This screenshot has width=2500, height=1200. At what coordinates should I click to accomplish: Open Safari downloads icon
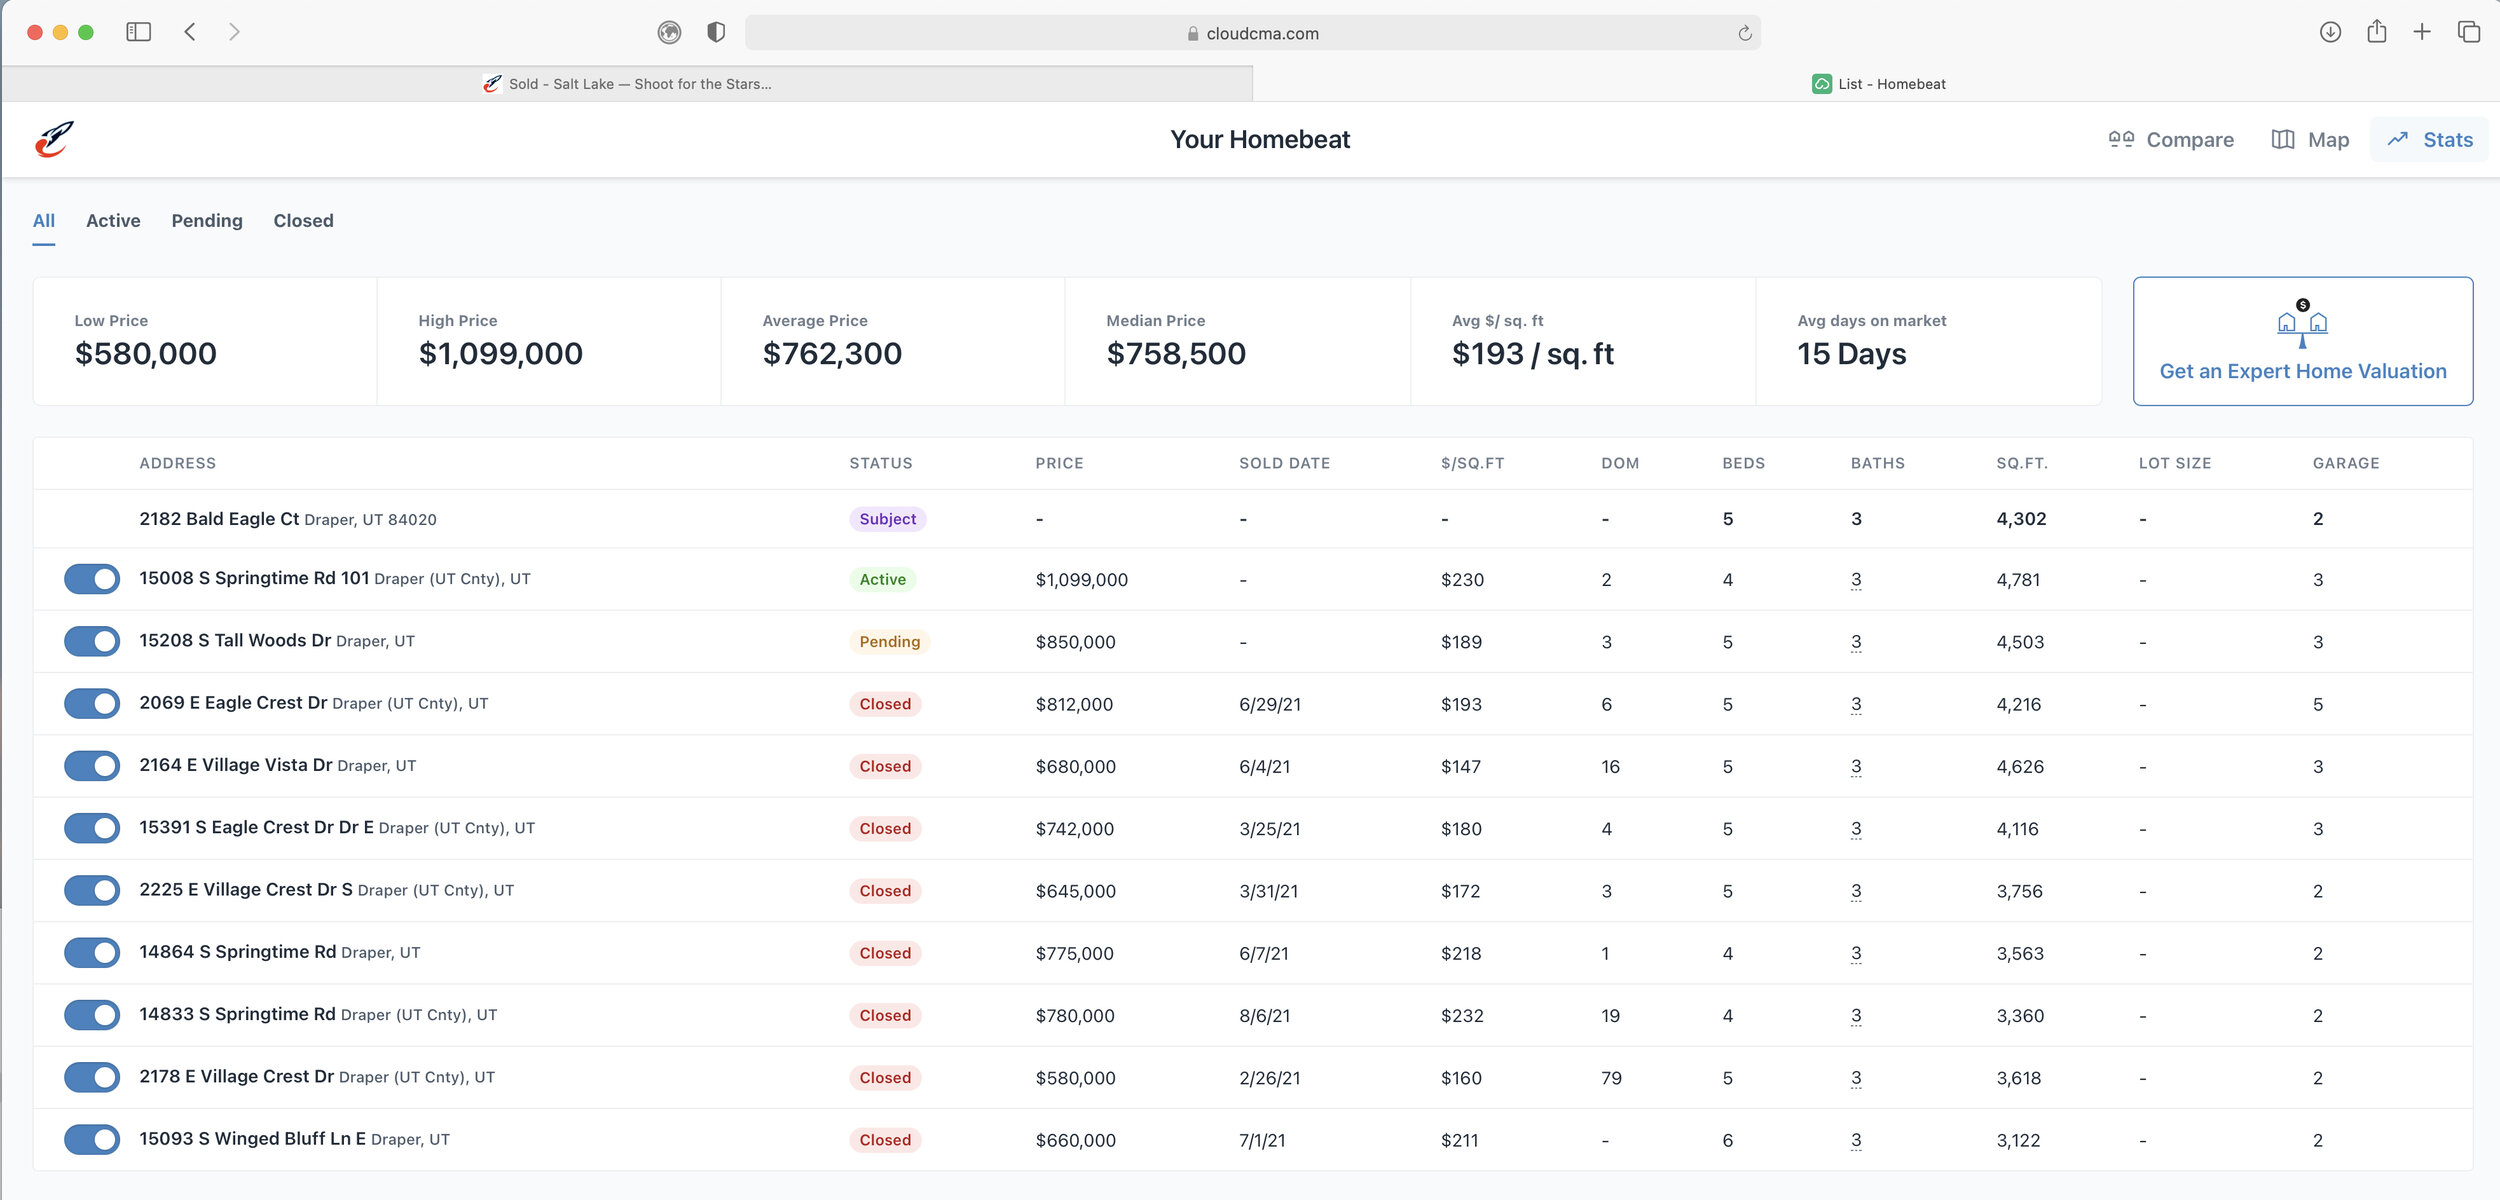(2330, 32)
